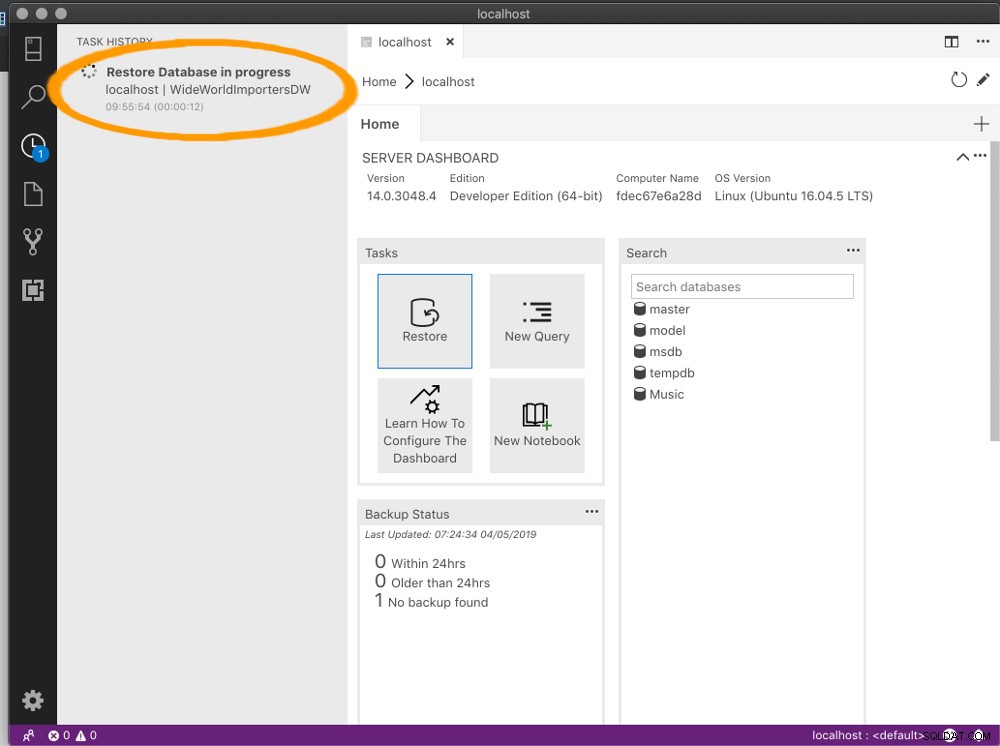This screenshot has height=746, width=1000.
Task: Open the Servers view in activity bar
Action: [33, 48]
